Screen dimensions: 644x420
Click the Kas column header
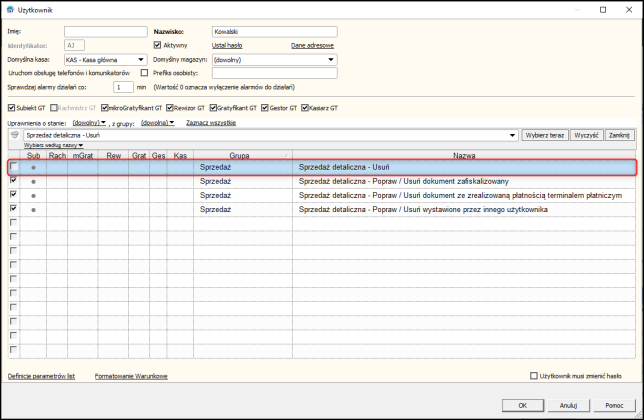point(180,155)
